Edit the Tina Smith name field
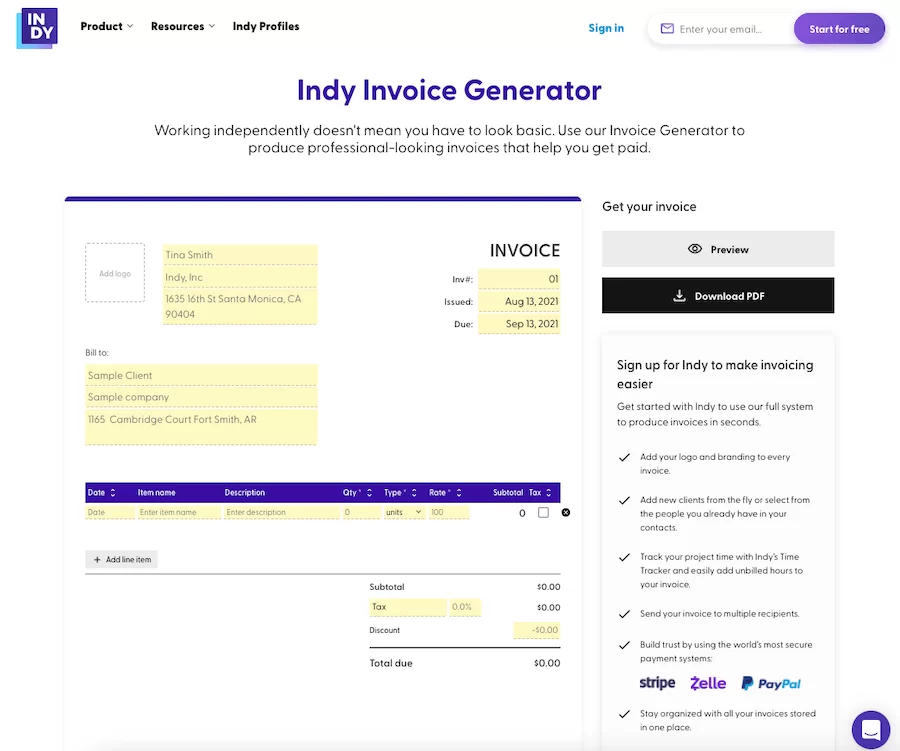Image resolution: width=900 pixels, height=751 pixels. 240,255
